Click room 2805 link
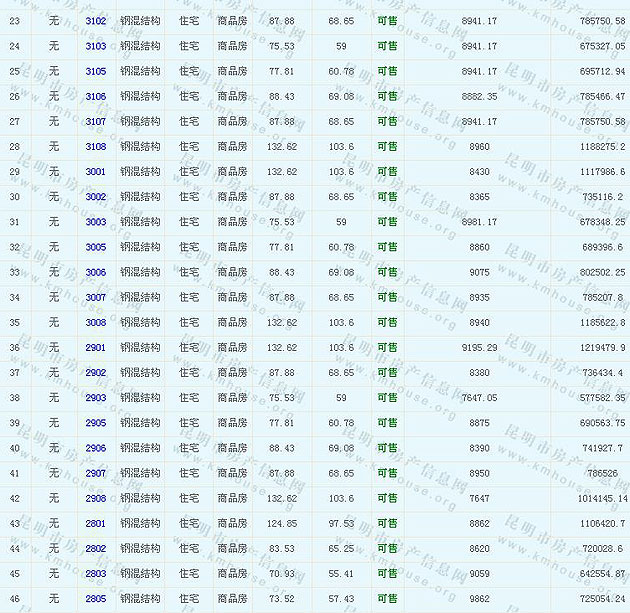 point(96,599)
